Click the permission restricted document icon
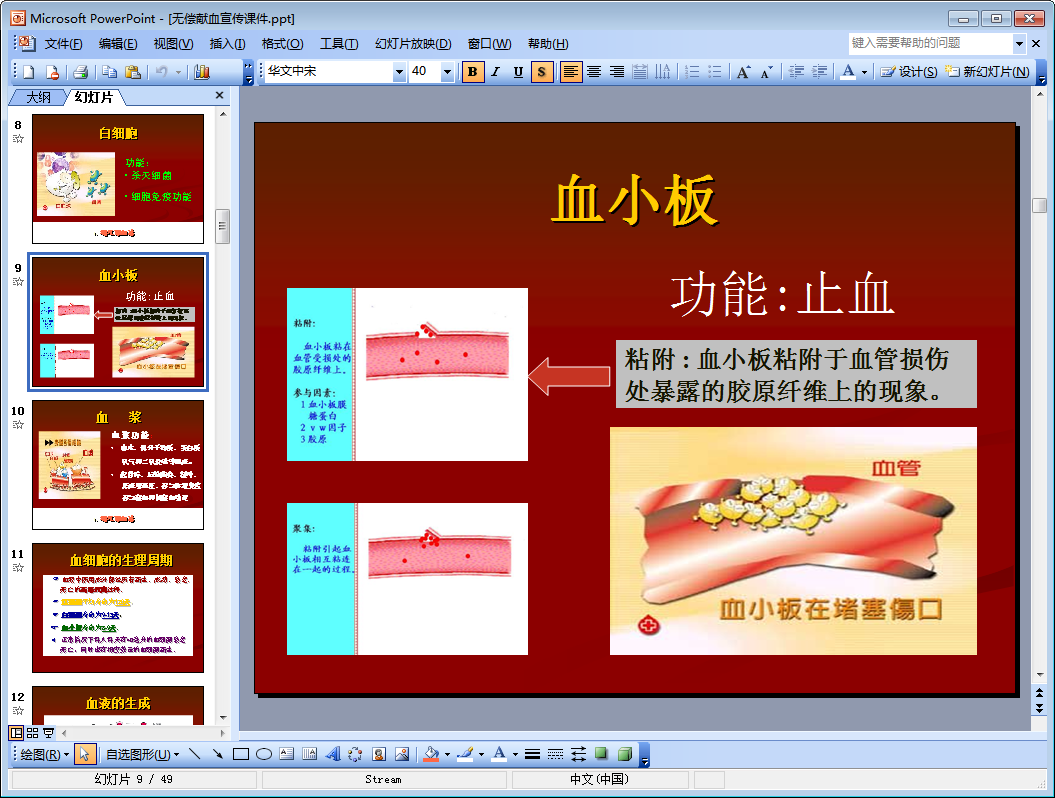Screen dimensions: 1055x798 point(52,72)
